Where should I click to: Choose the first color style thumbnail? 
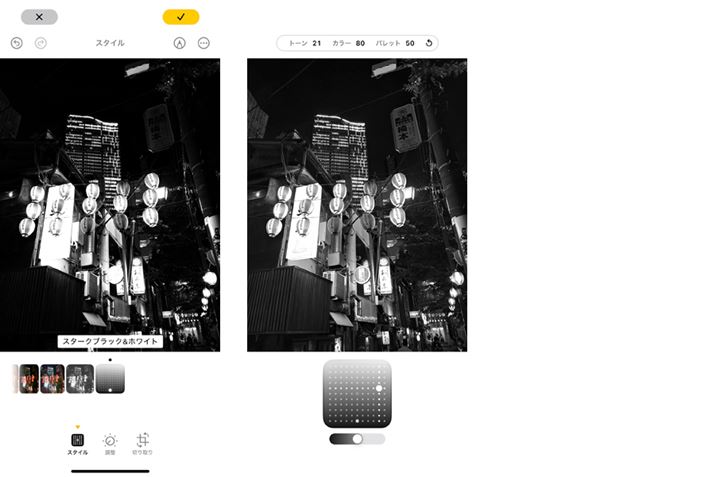click(29, 378)
